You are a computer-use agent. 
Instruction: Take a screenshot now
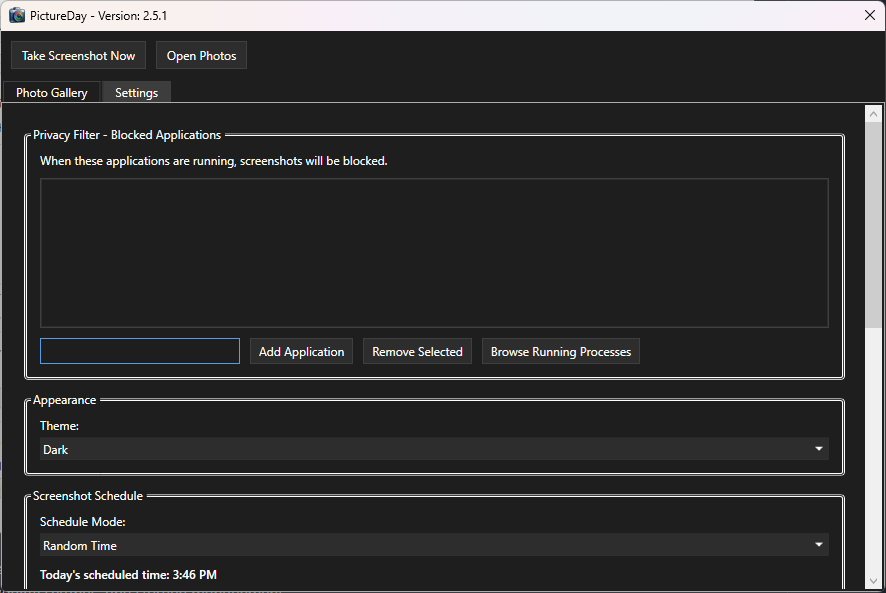pos(79,55)
